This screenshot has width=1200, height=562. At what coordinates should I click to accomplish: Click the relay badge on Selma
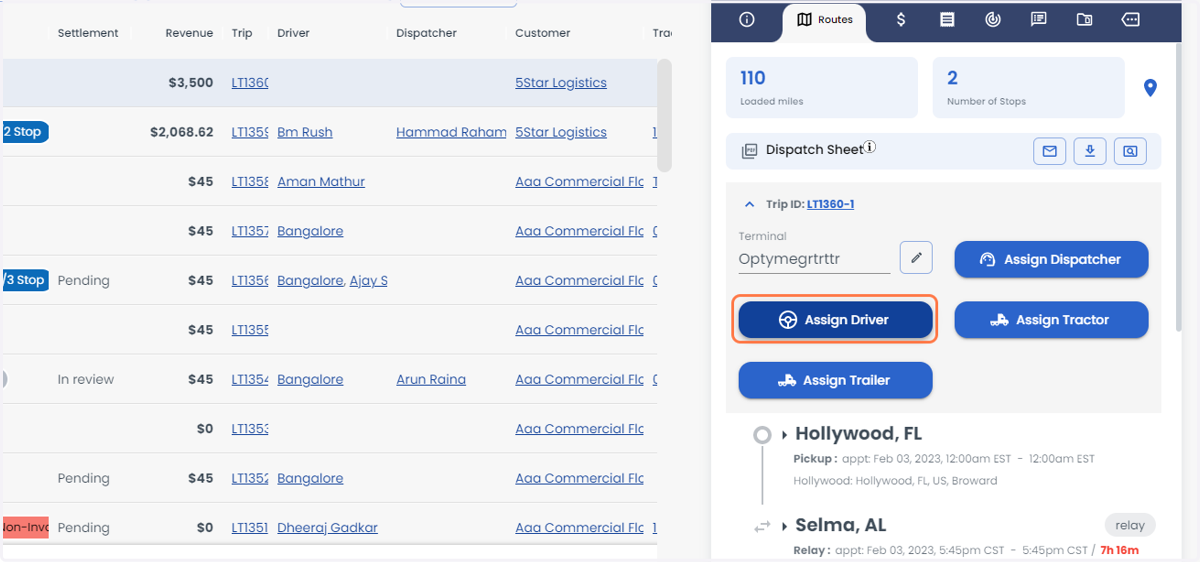point(1130,525)
